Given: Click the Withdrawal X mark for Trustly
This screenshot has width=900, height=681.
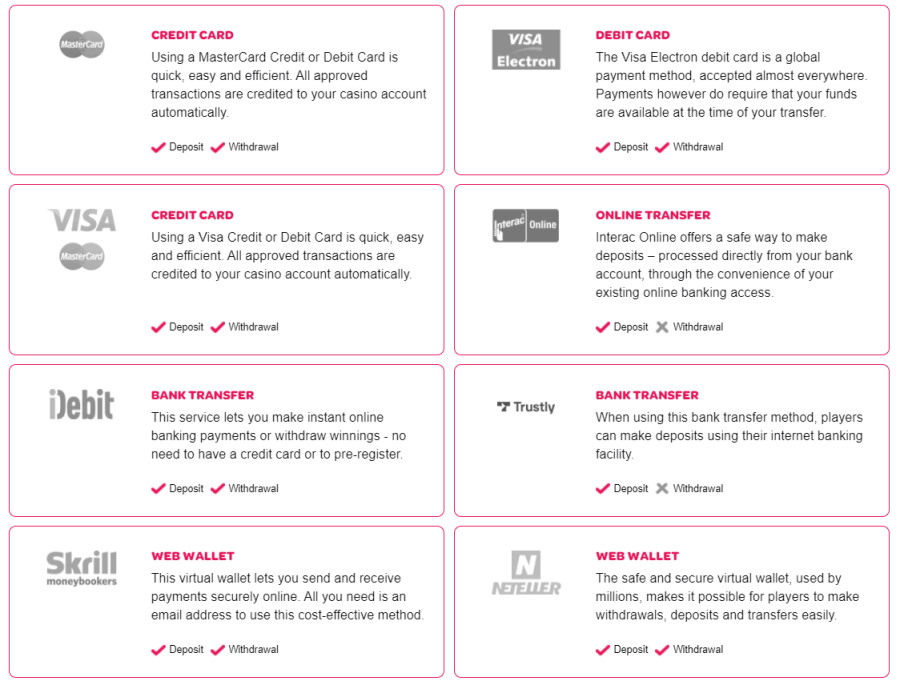Looking at the screenshot, I should 662,489.
